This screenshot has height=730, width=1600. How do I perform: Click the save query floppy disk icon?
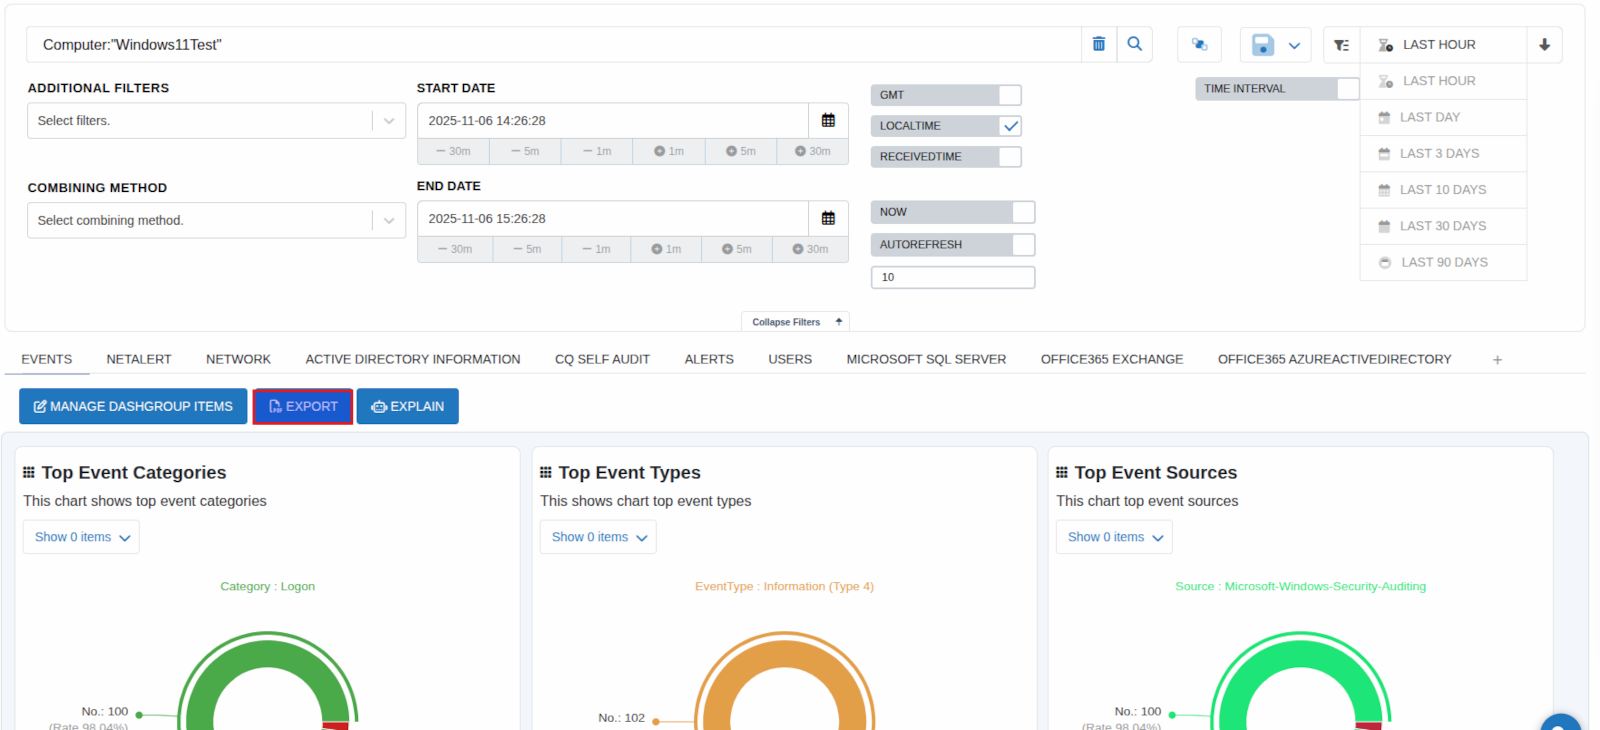(1262, 45)
